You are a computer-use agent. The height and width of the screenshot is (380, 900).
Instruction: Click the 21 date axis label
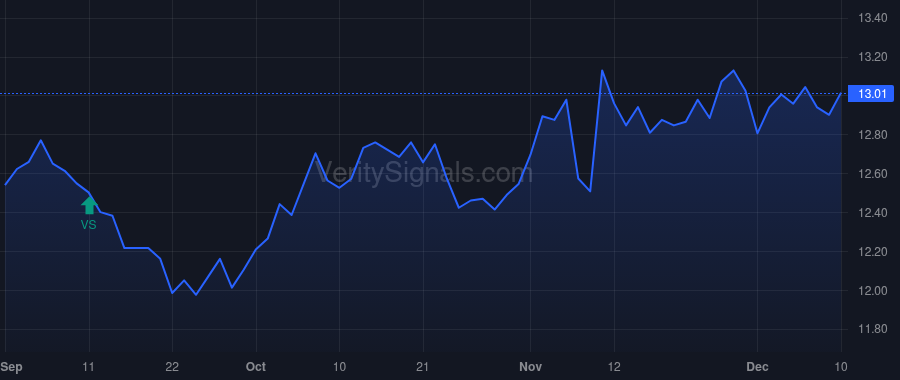423,367
